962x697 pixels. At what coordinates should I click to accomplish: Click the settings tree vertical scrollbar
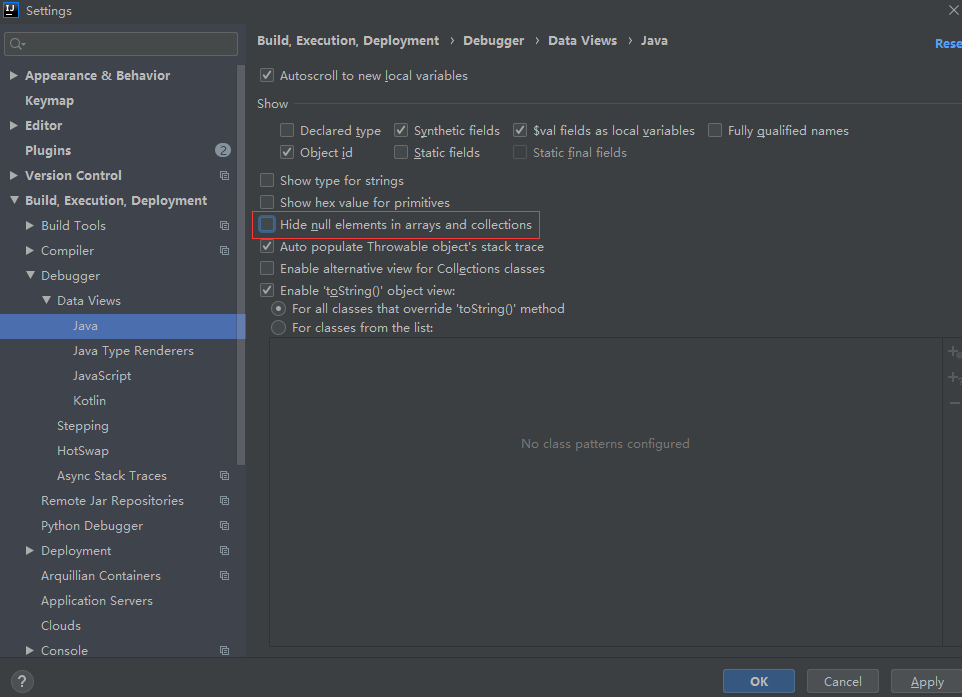[241, 264]
